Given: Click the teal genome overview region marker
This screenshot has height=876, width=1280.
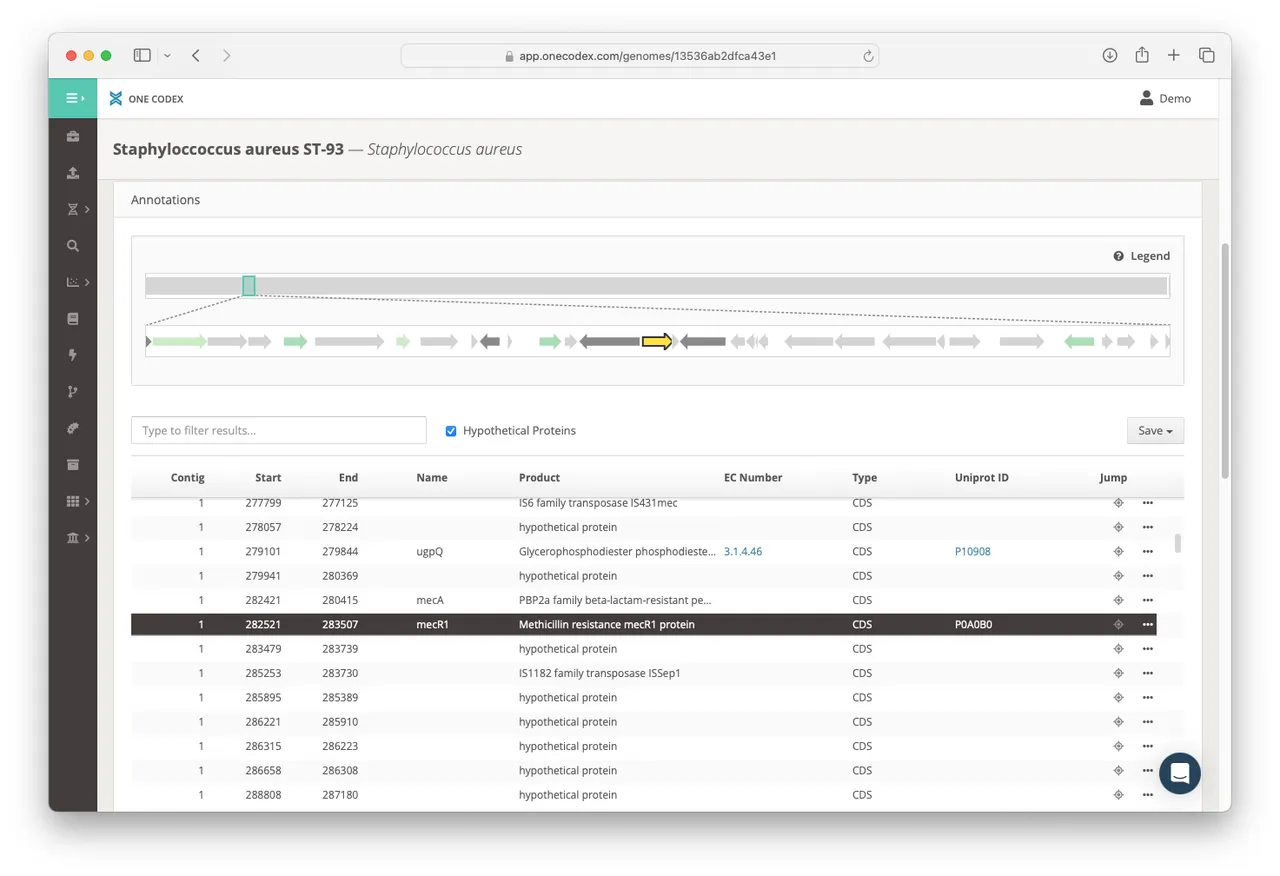Looking at the screenshot, I should click(249, 286).
